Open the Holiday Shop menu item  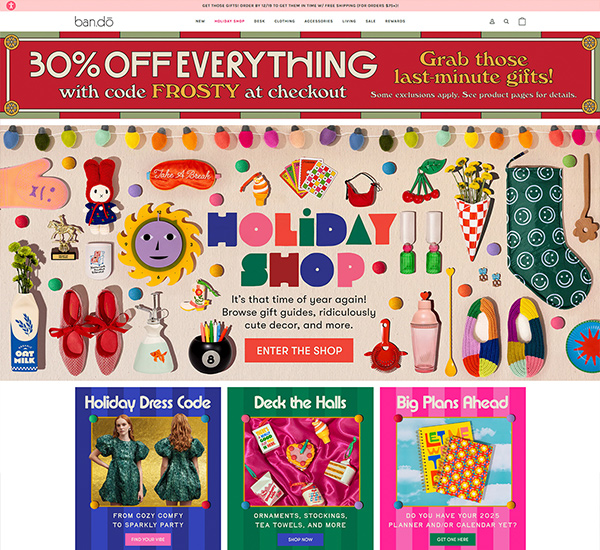(229, 21)
